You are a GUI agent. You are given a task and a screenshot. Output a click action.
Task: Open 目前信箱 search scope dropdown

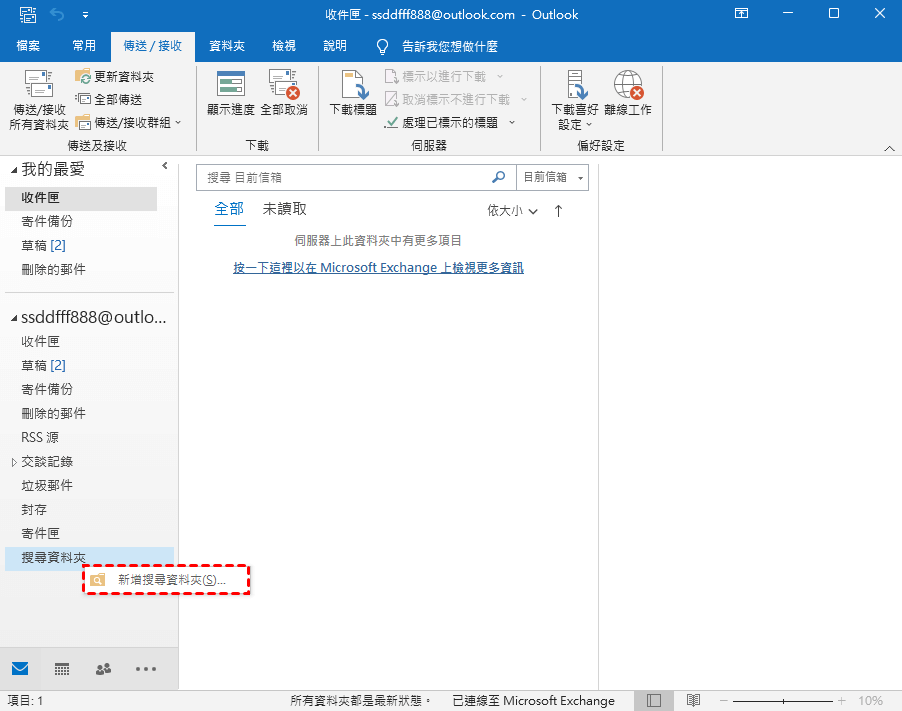click(553, 178)
